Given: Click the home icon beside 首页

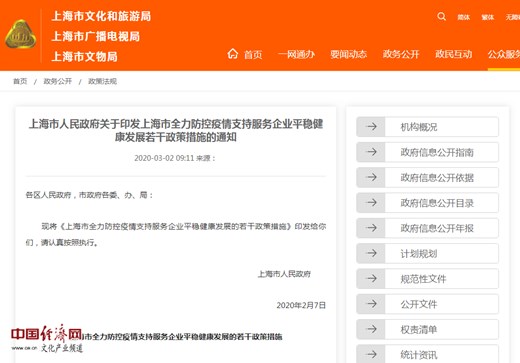Looking at the screenshot, I should (233, 54).
